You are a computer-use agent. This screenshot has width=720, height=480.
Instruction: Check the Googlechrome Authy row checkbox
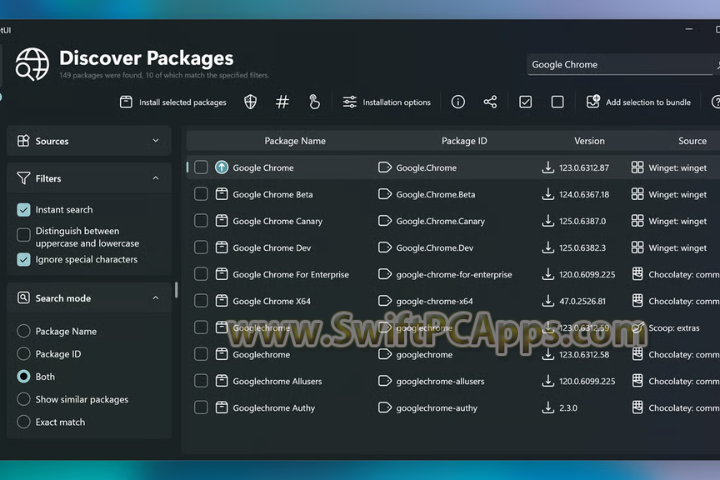201,407
